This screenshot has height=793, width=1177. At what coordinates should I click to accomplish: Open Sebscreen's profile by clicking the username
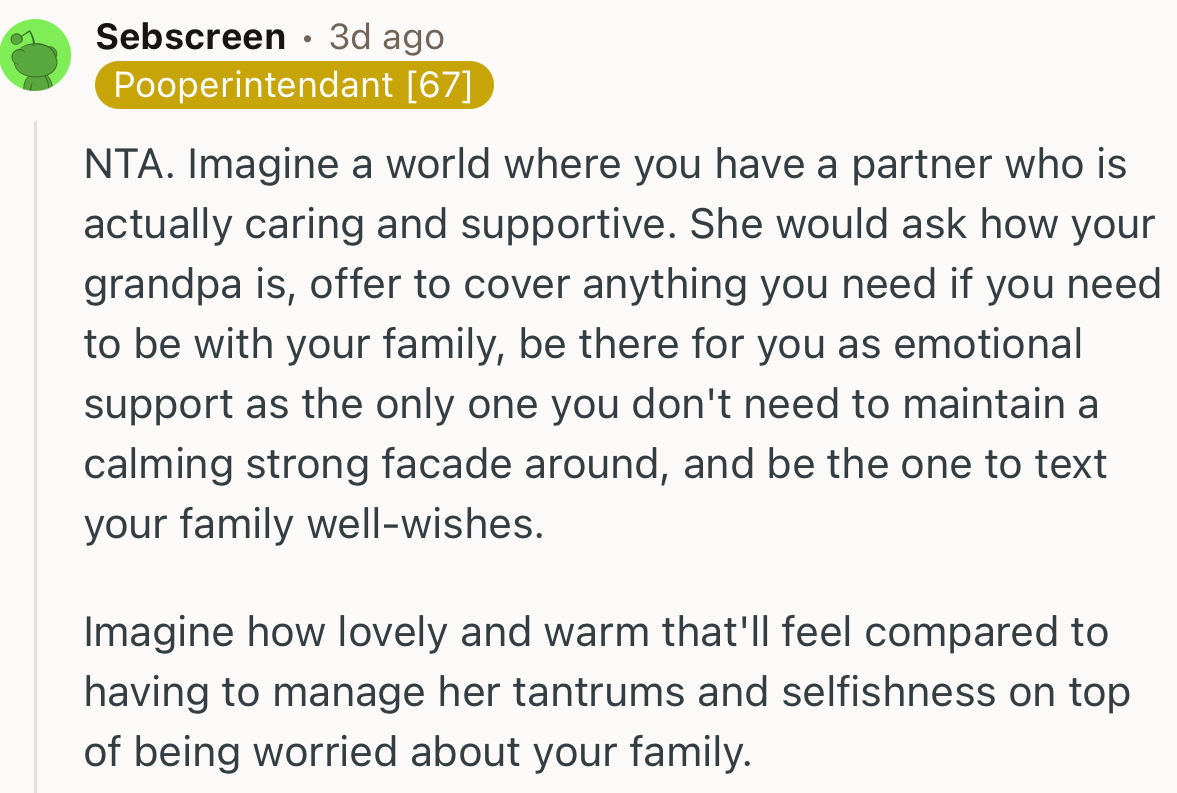point(190,36)
